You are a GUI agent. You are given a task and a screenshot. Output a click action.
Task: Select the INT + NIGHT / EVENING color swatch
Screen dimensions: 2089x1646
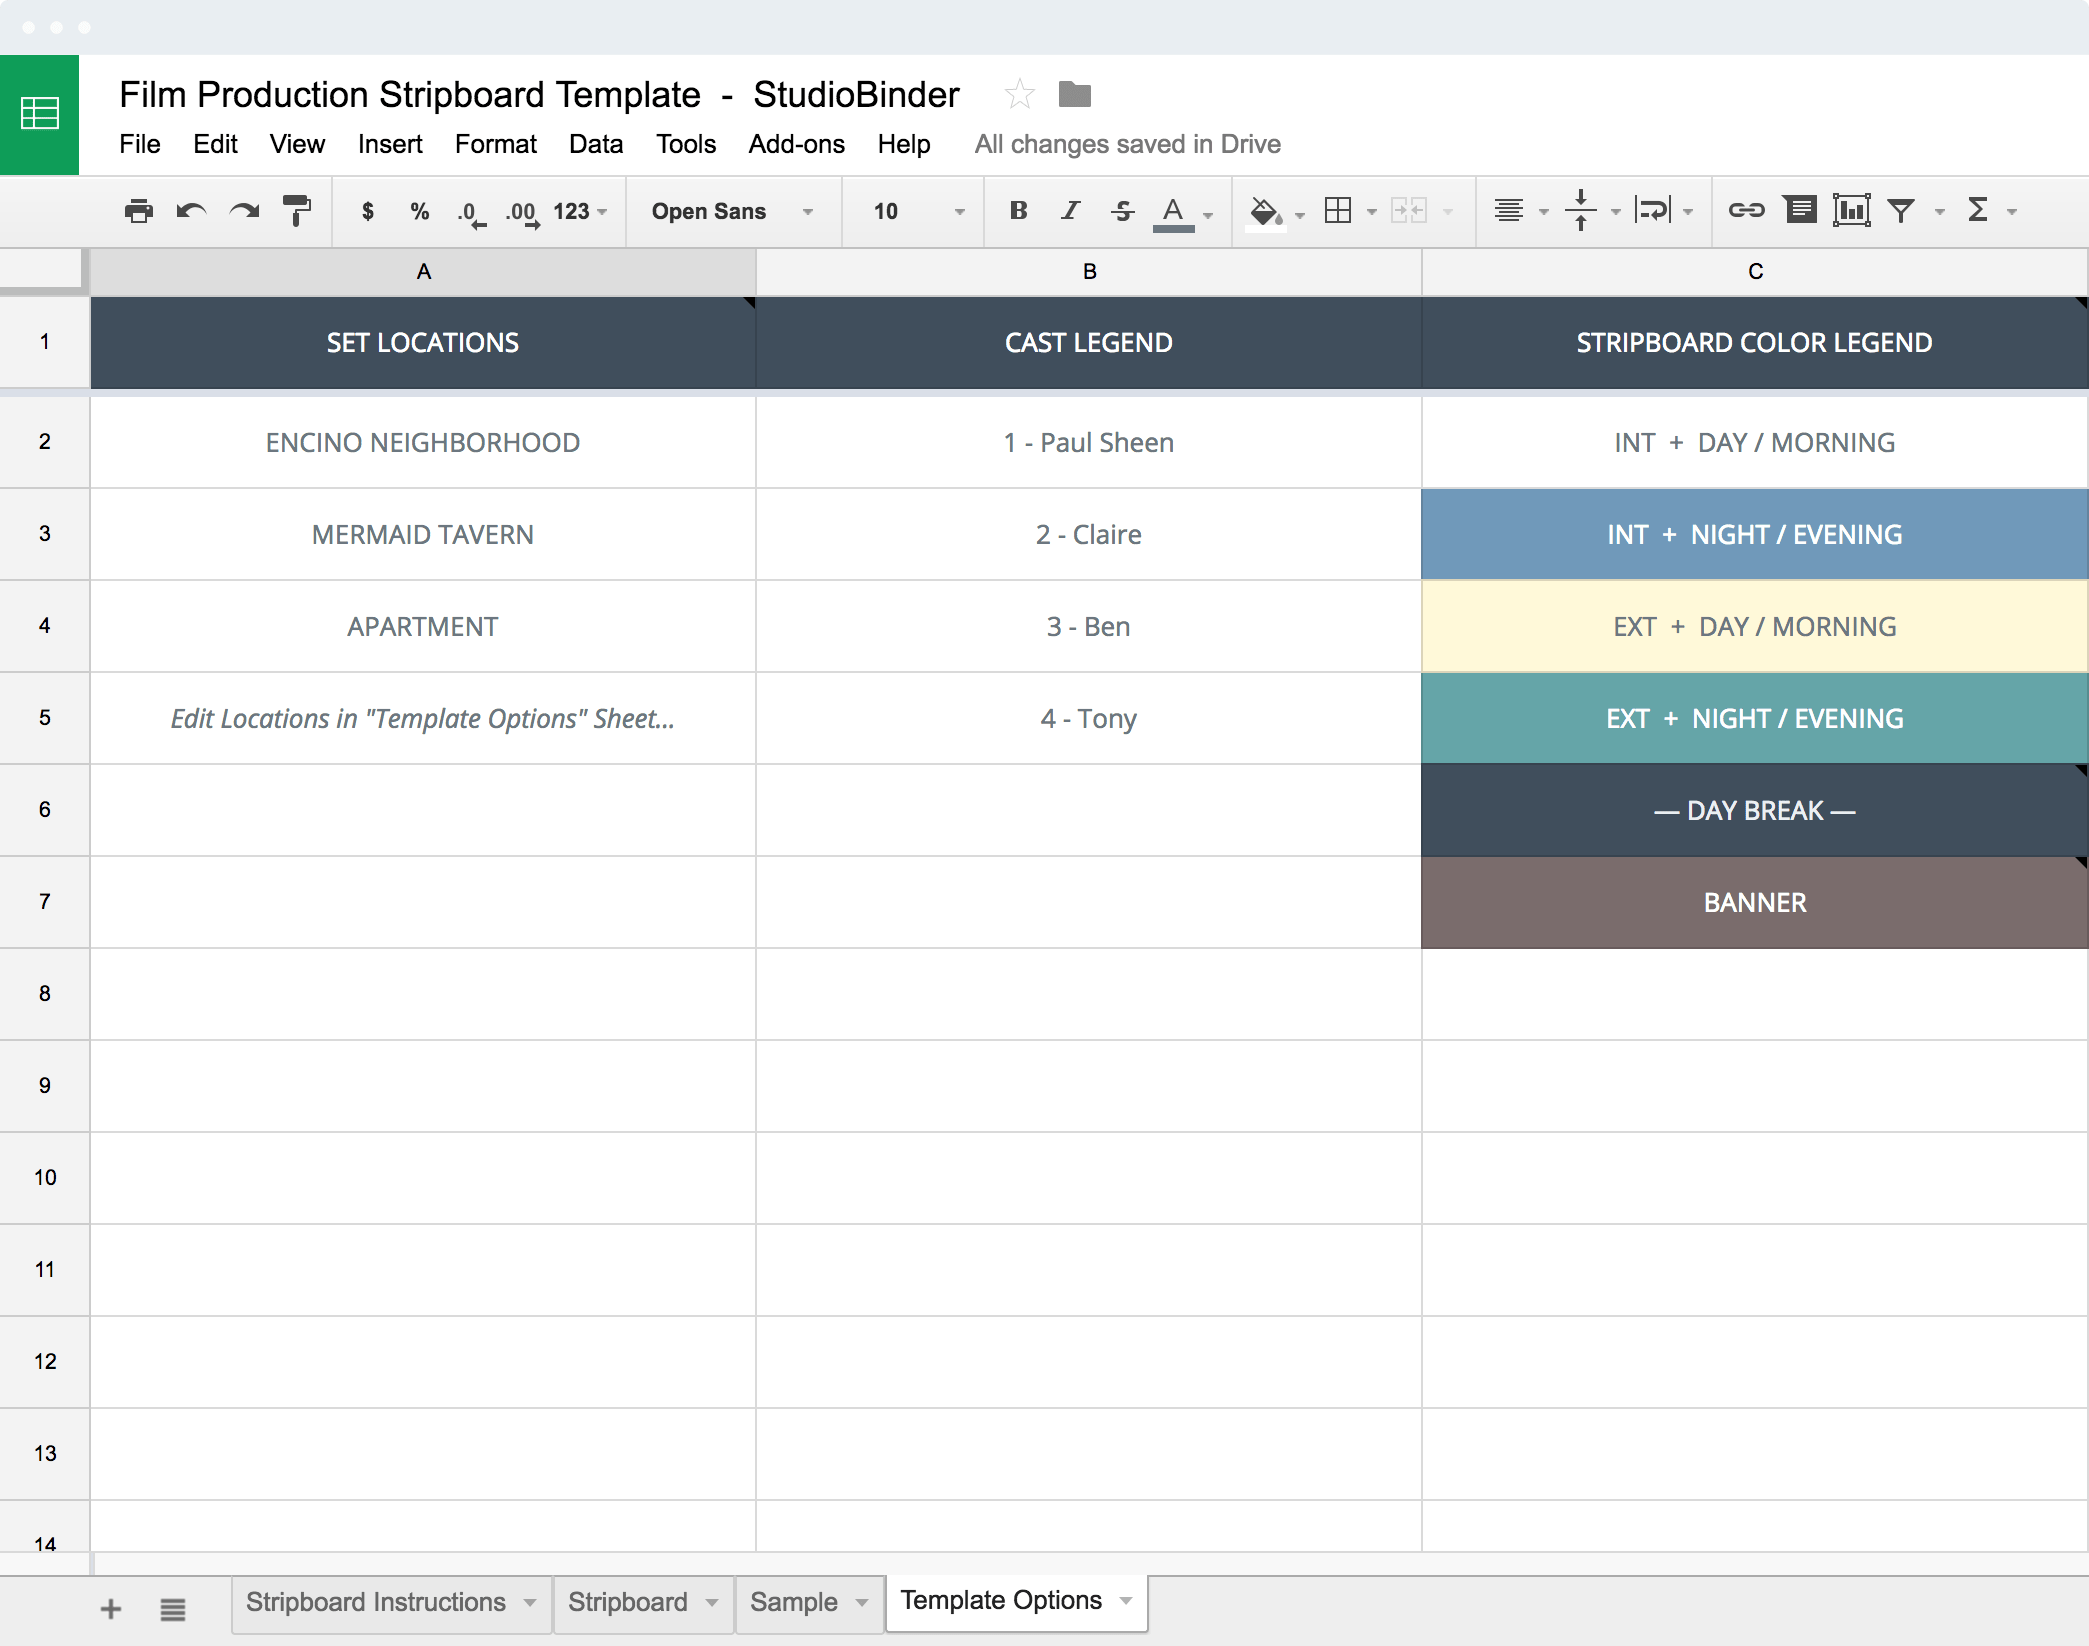1753,532
